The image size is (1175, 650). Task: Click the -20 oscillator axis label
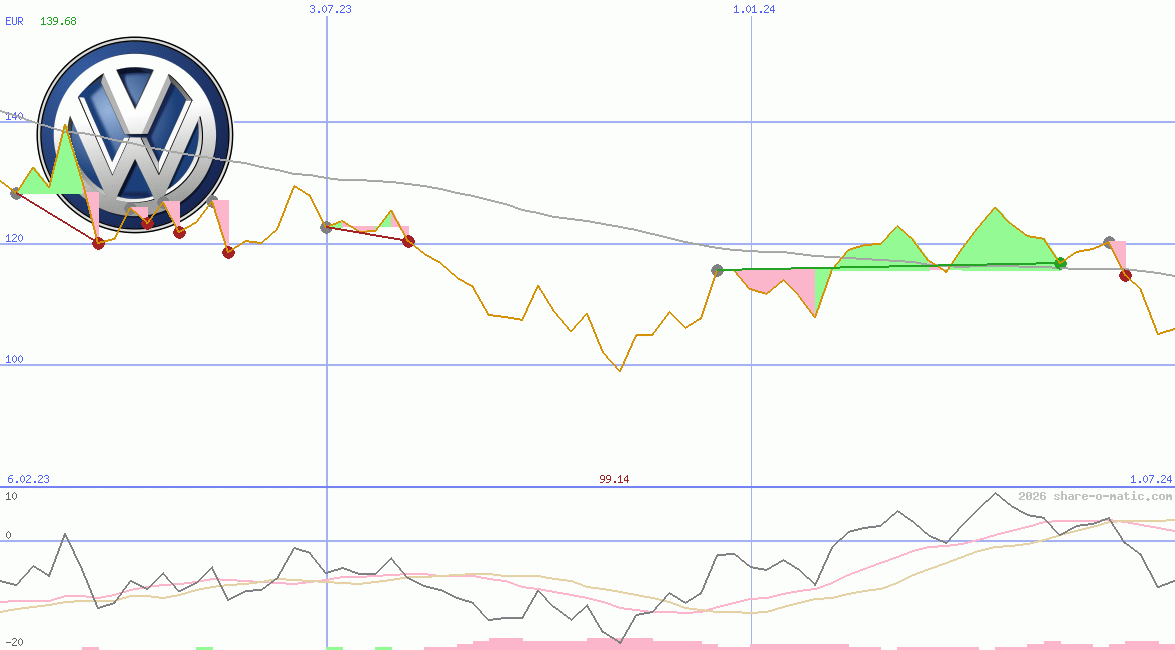pos(14,641)
